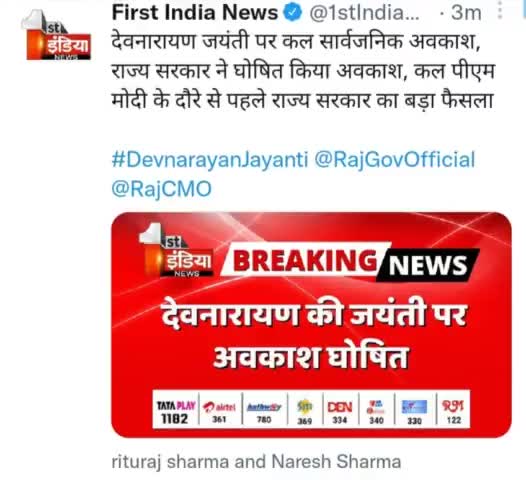Click the DEN 334 channel logo

click(x=339, y=412)
